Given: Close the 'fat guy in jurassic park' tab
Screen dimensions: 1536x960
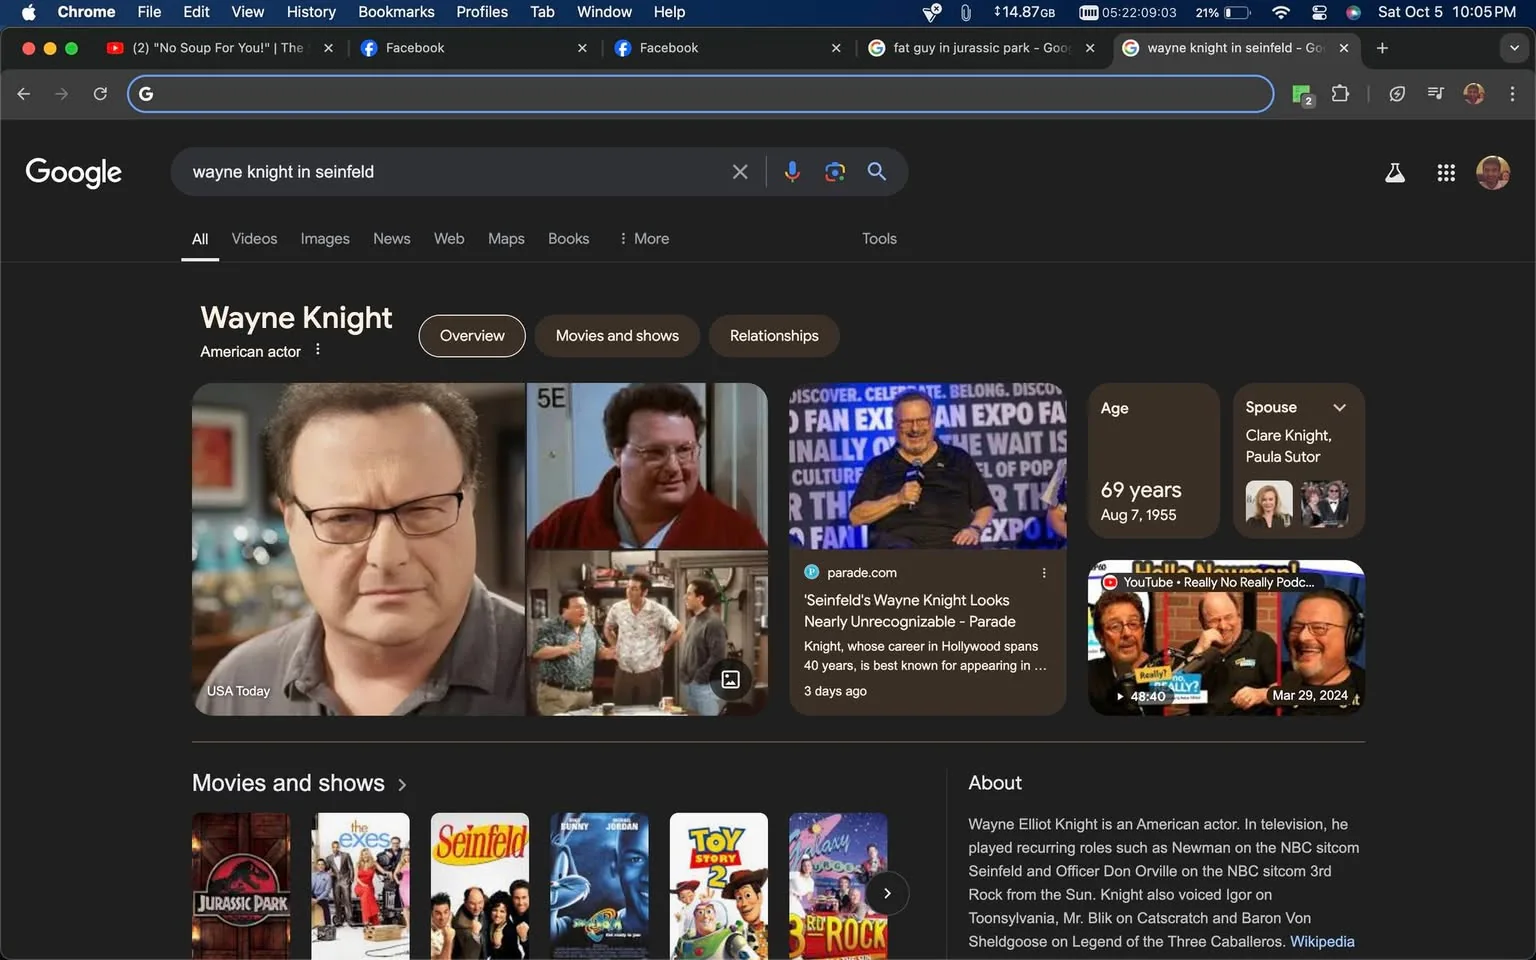Looking at the screenshot, I should [1090, 48].
